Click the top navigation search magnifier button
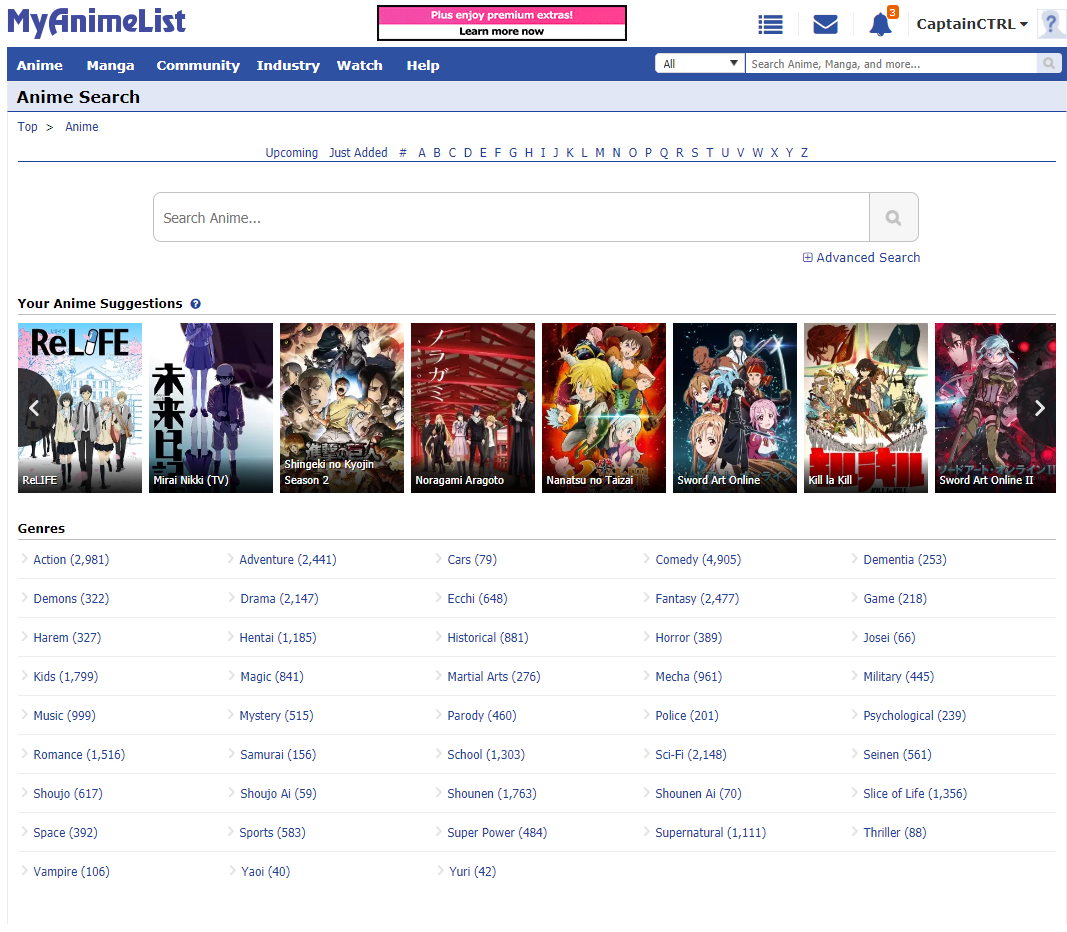This screenshot has width=1067, height=932. click(1048, 64)
